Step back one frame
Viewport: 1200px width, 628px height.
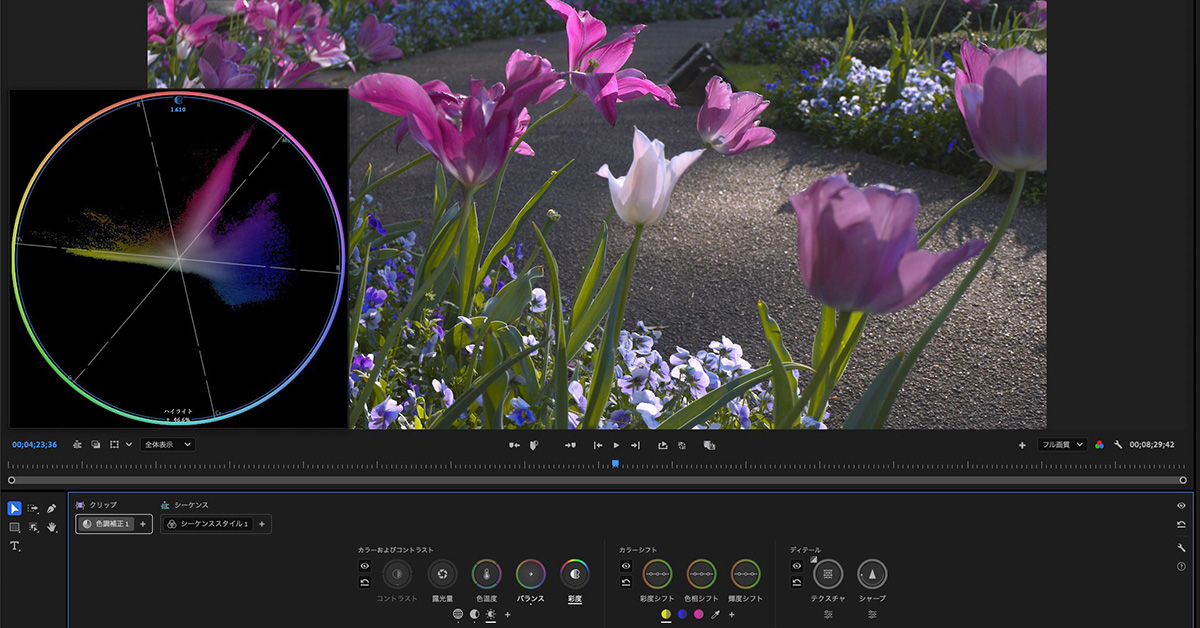[598, 445]
